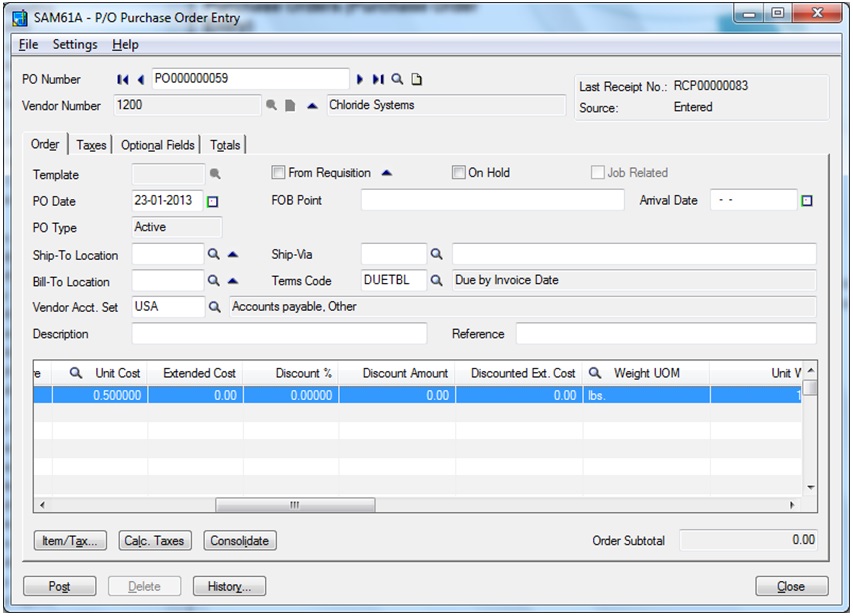Click the Post button
Image resolution: width=853 pixels, height=616 pixels.
pyautogui.click(x=59, y=586)
